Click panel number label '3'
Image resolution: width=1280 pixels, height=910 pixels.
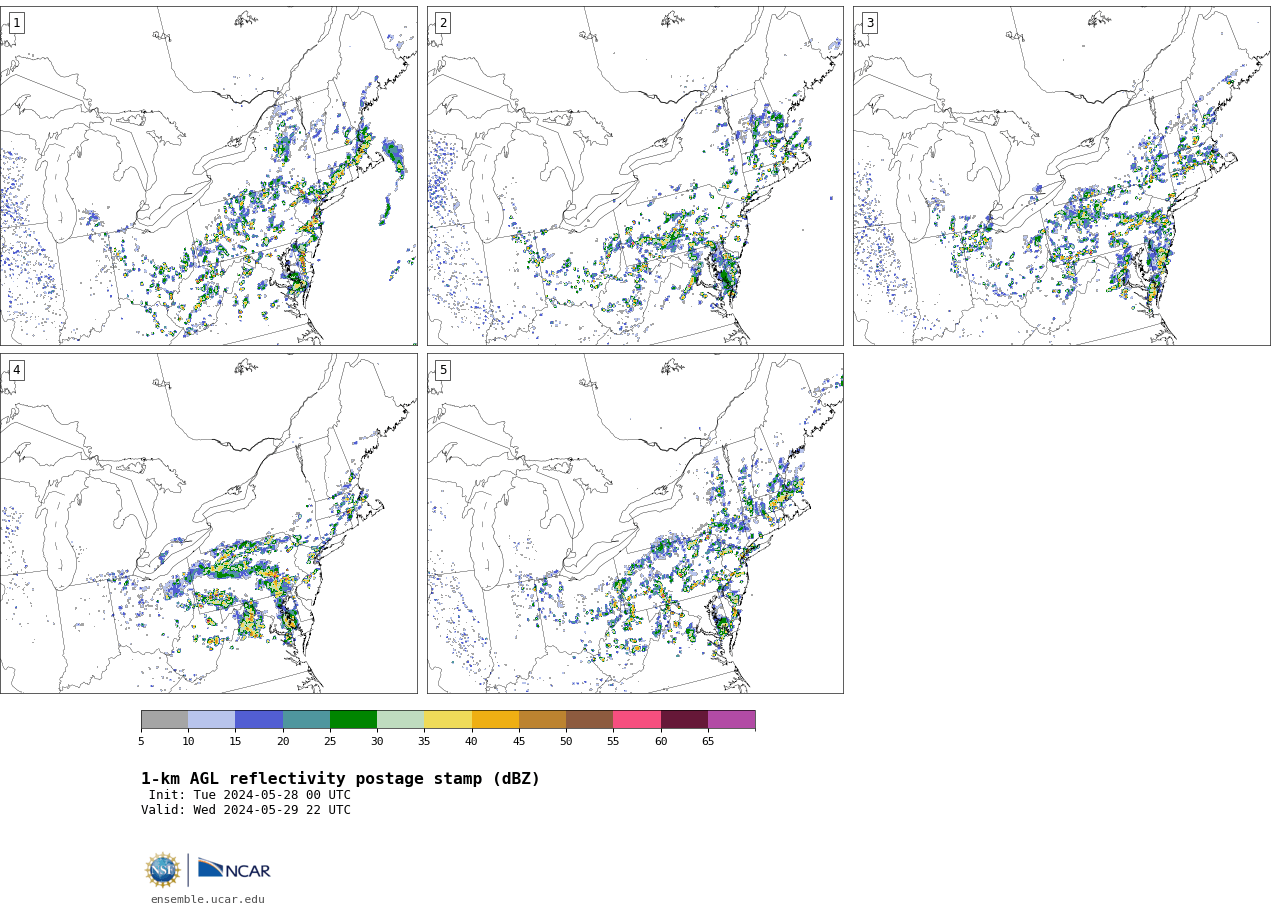click(x=869, y=23)
